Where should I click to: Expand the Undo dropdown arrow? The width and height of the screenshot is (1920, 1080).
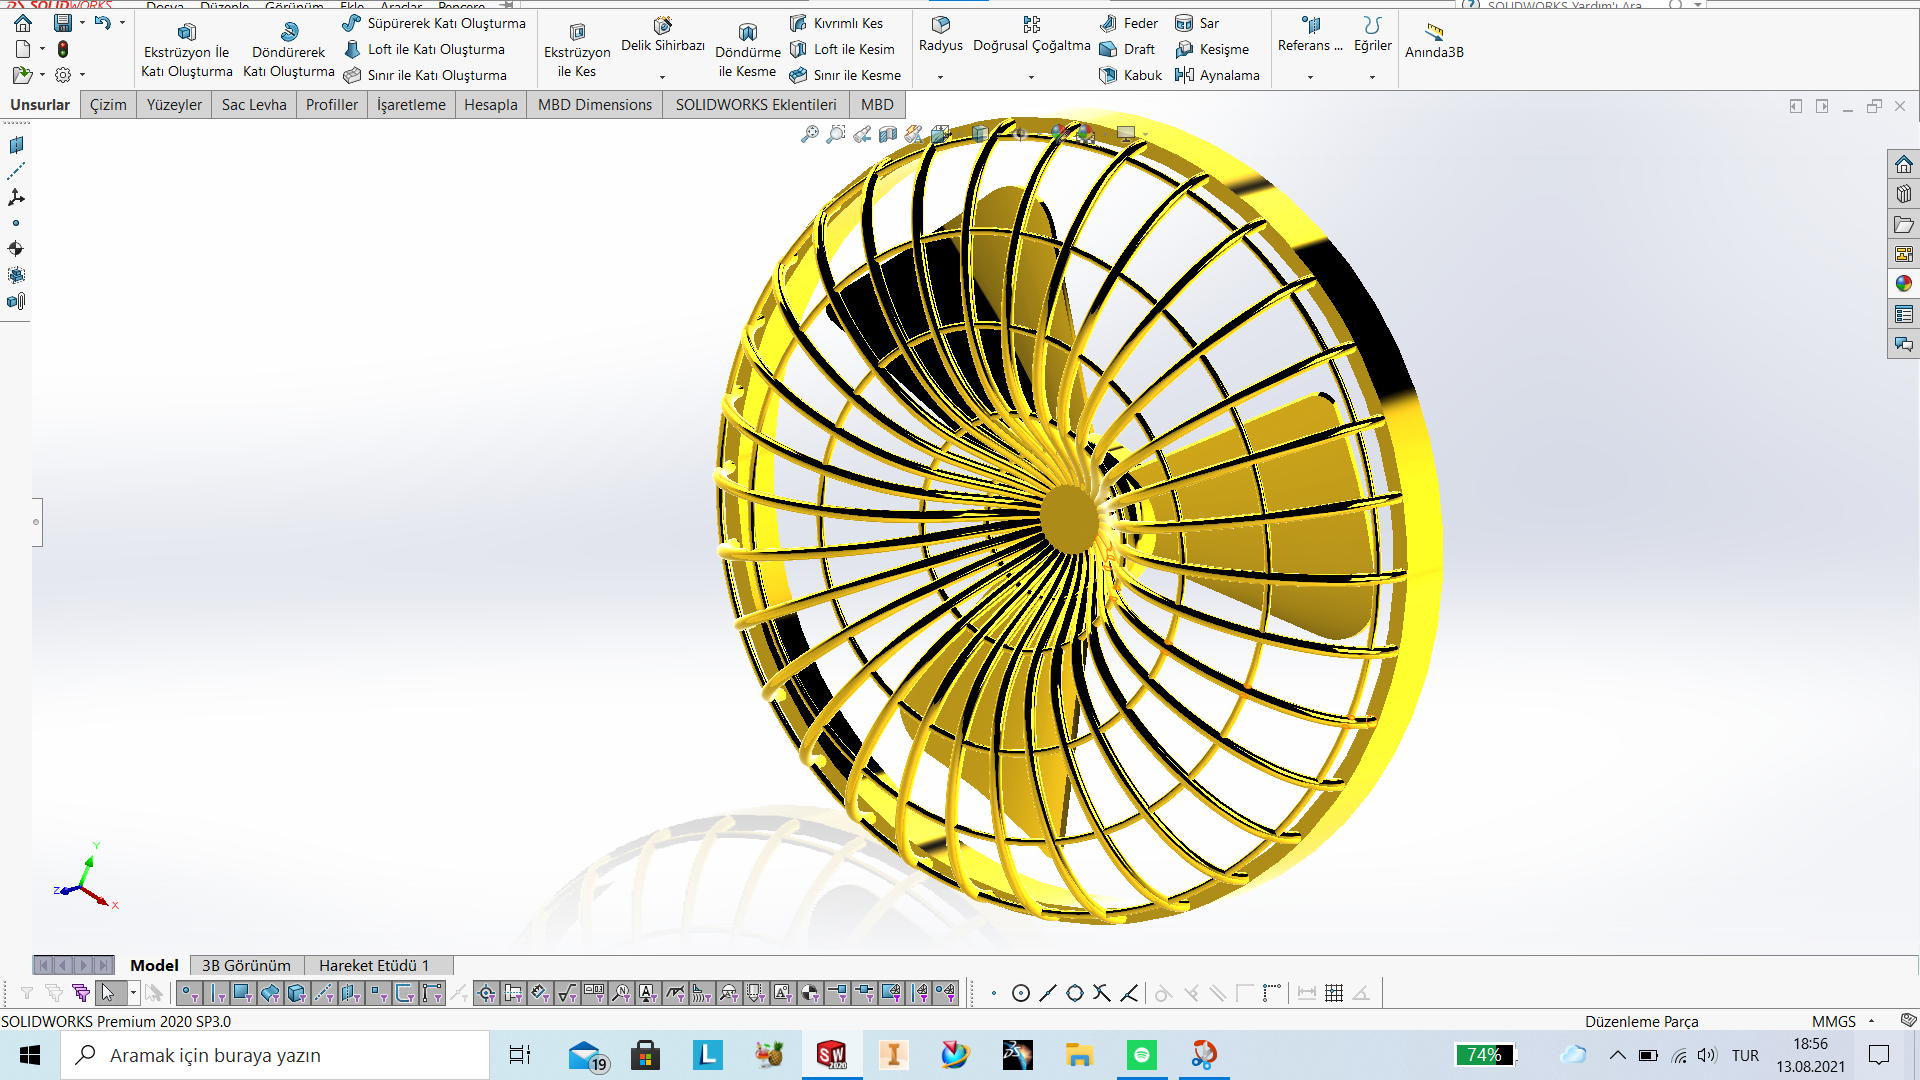click(122, 22)
